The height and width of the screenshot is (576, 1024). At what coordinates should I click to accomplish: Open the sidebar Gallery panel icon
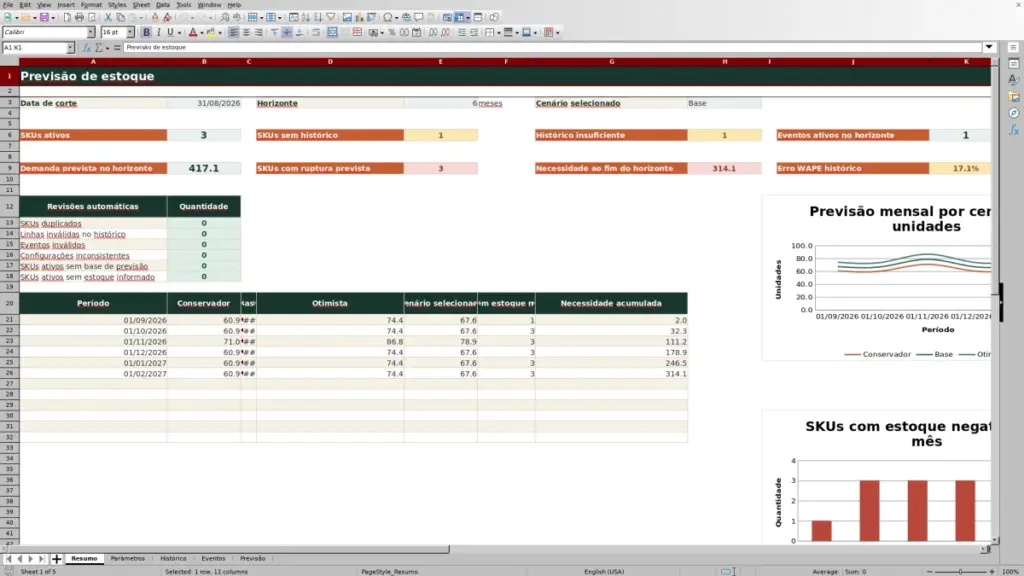pos(1014,97)
